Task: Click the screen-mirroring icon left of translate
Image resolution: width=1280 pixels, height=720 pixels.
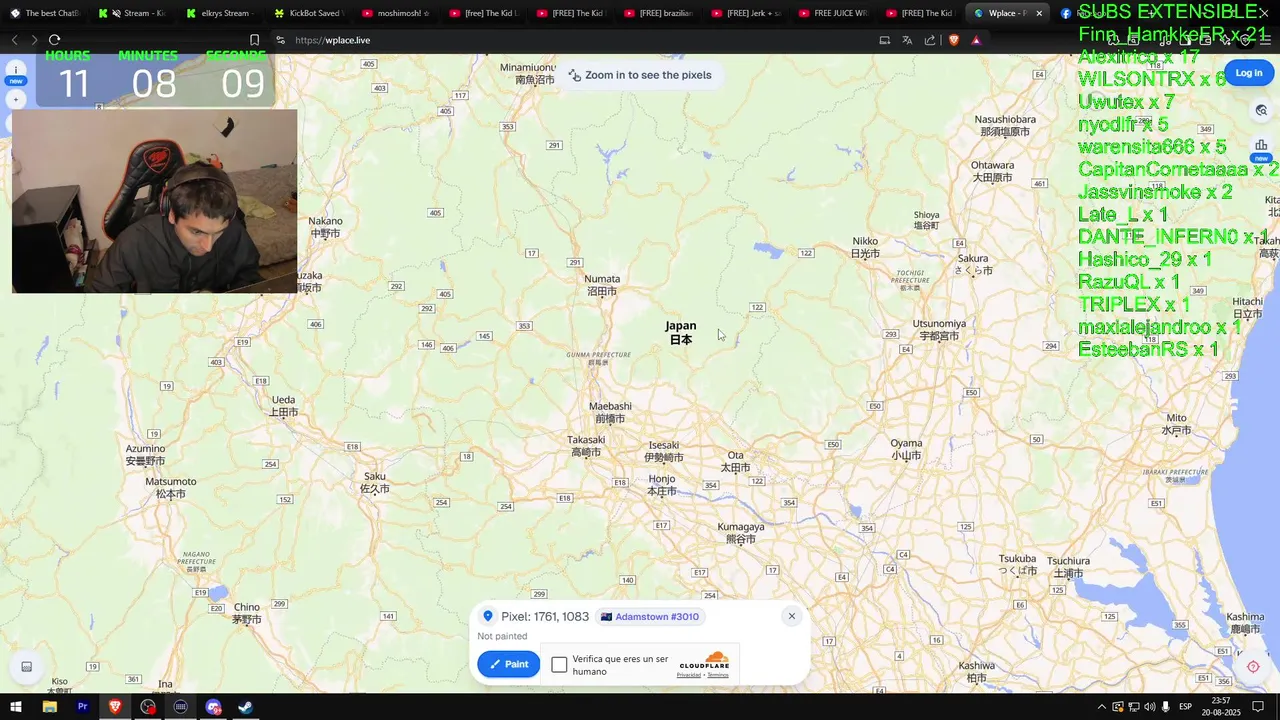Action: coord(884,40)
